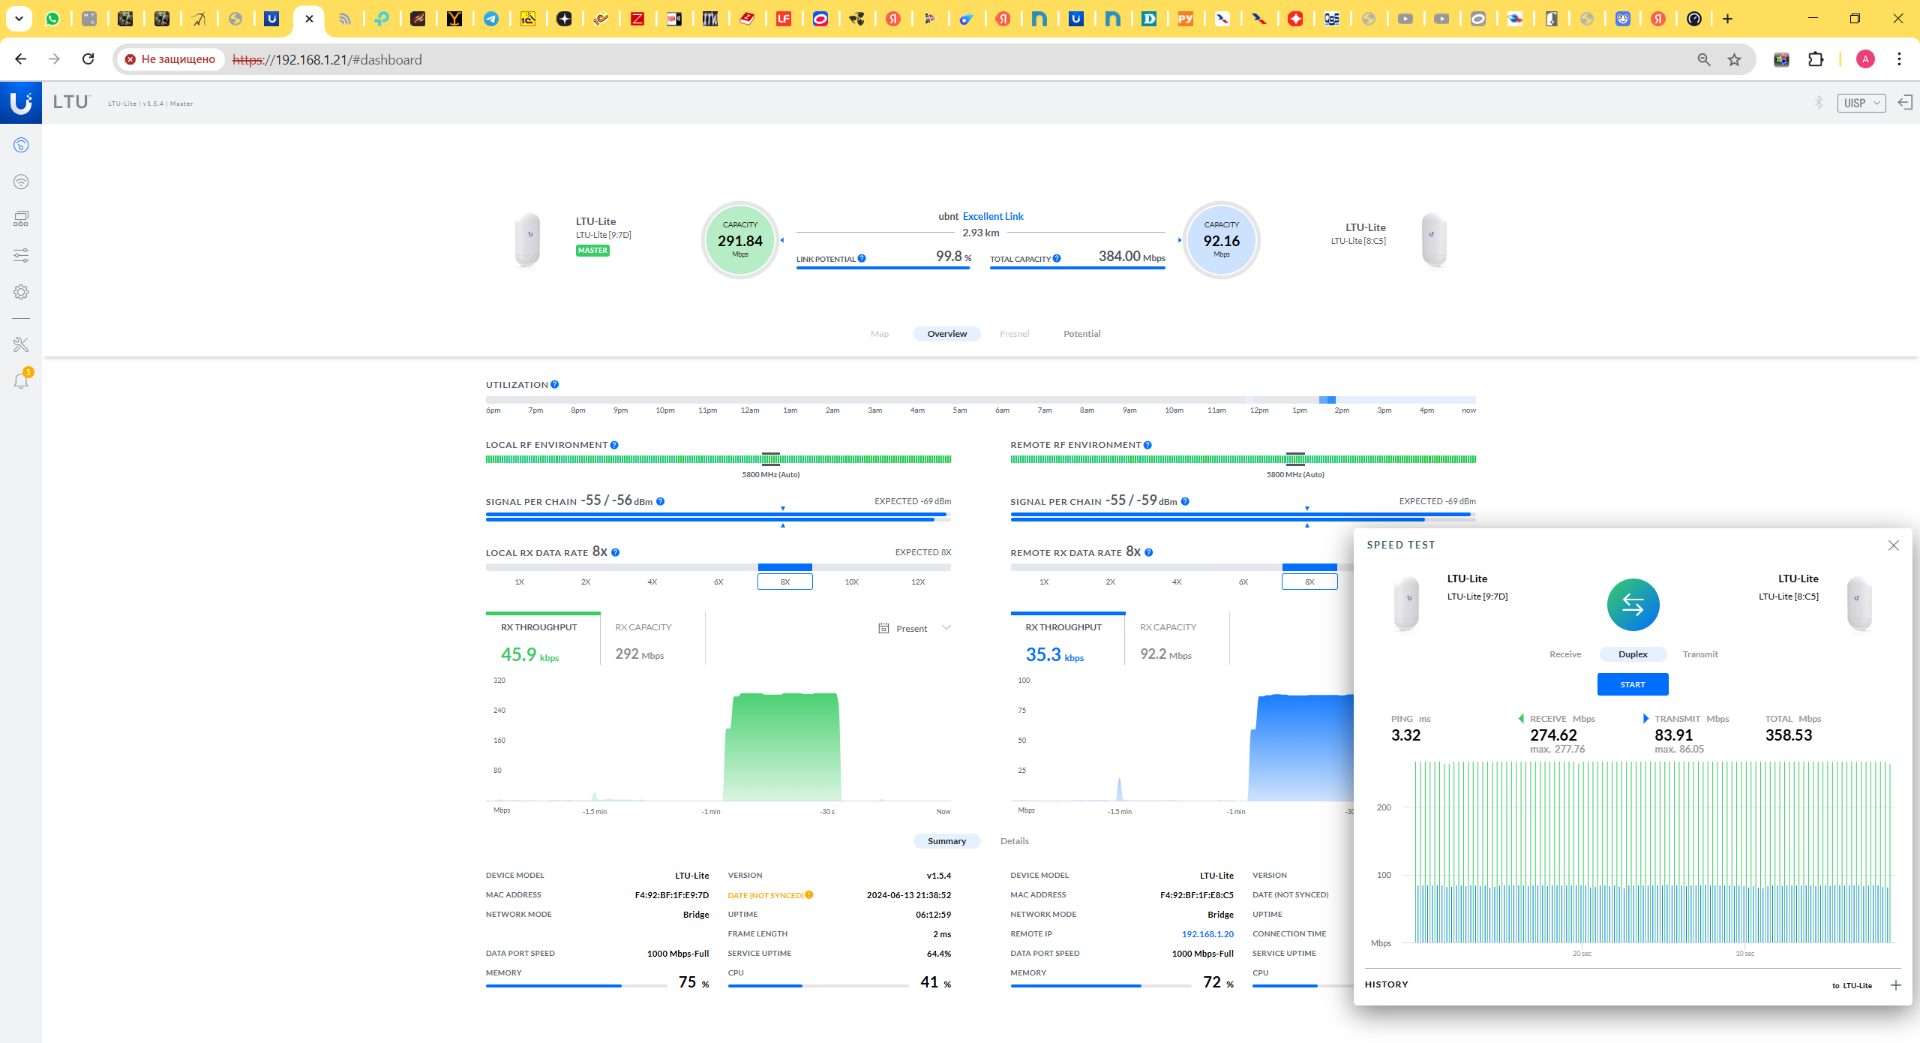Open the Present time range dropdown

(x=914, y=629)
